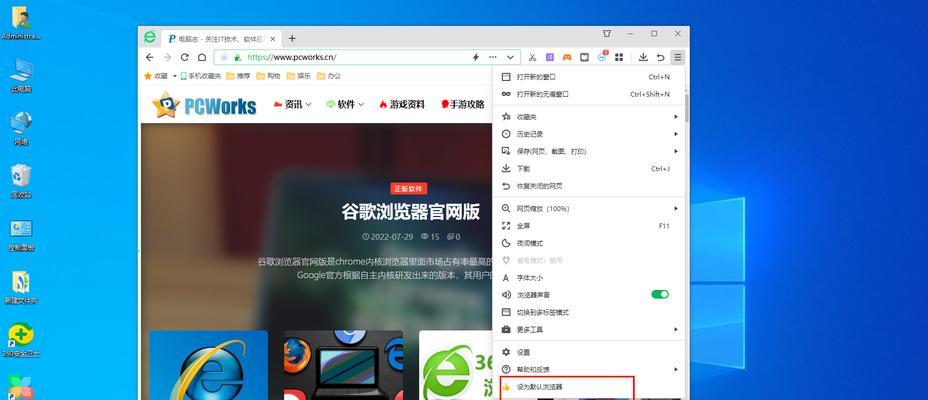This screenshot has height=400, width=928.
Task: Select 下载 in the menu
Action: coord(589,169)
